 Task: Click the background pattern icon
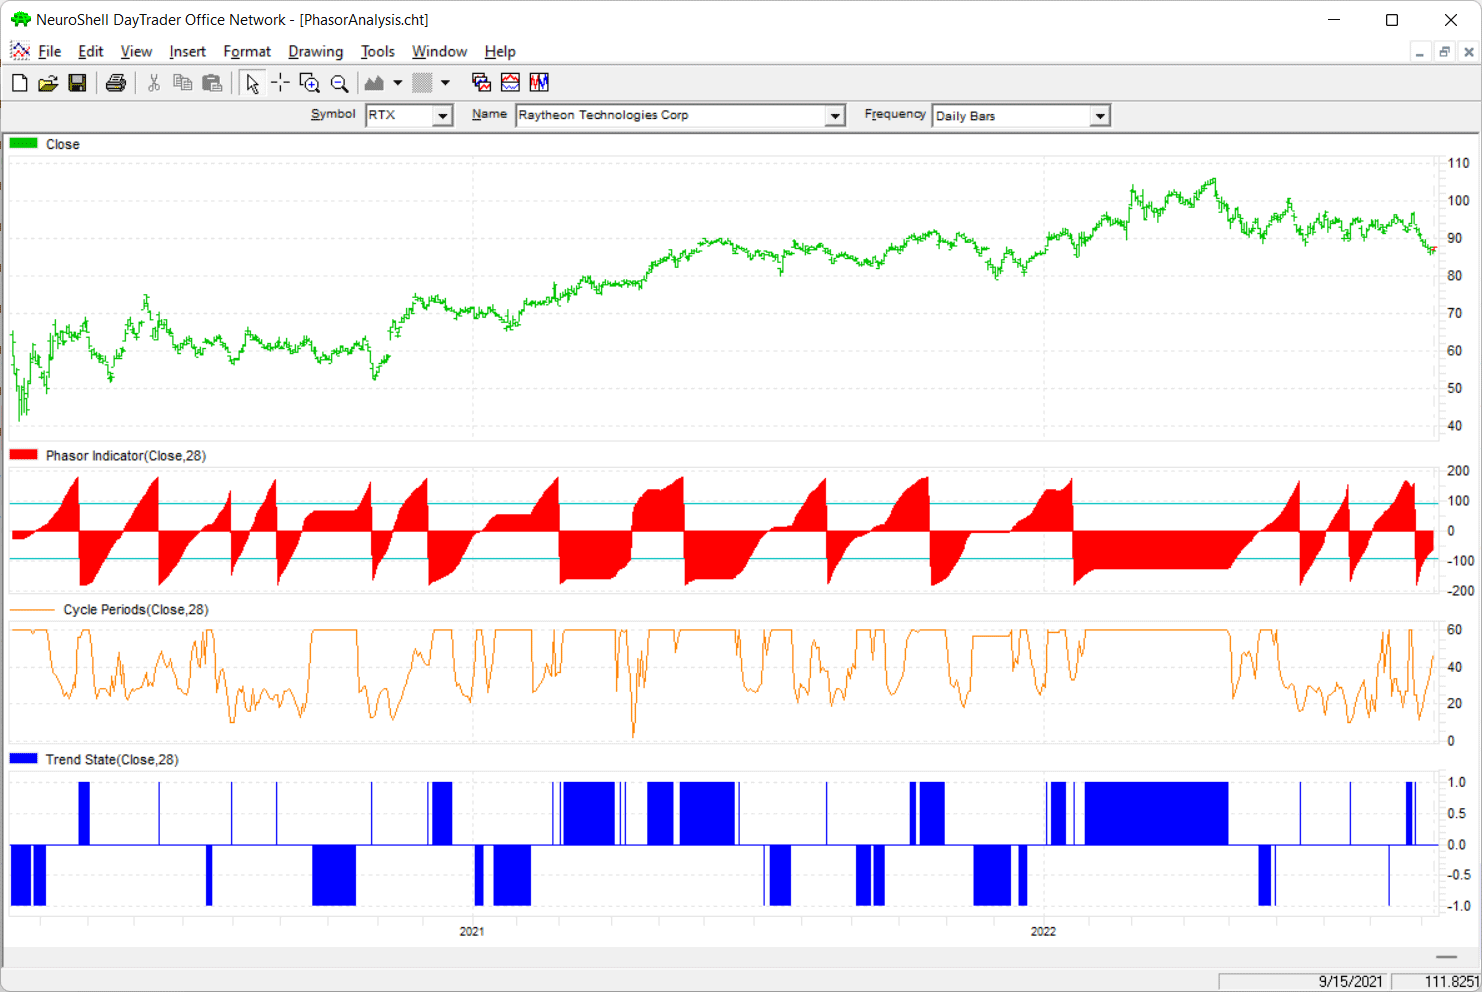tap(423, 83)
